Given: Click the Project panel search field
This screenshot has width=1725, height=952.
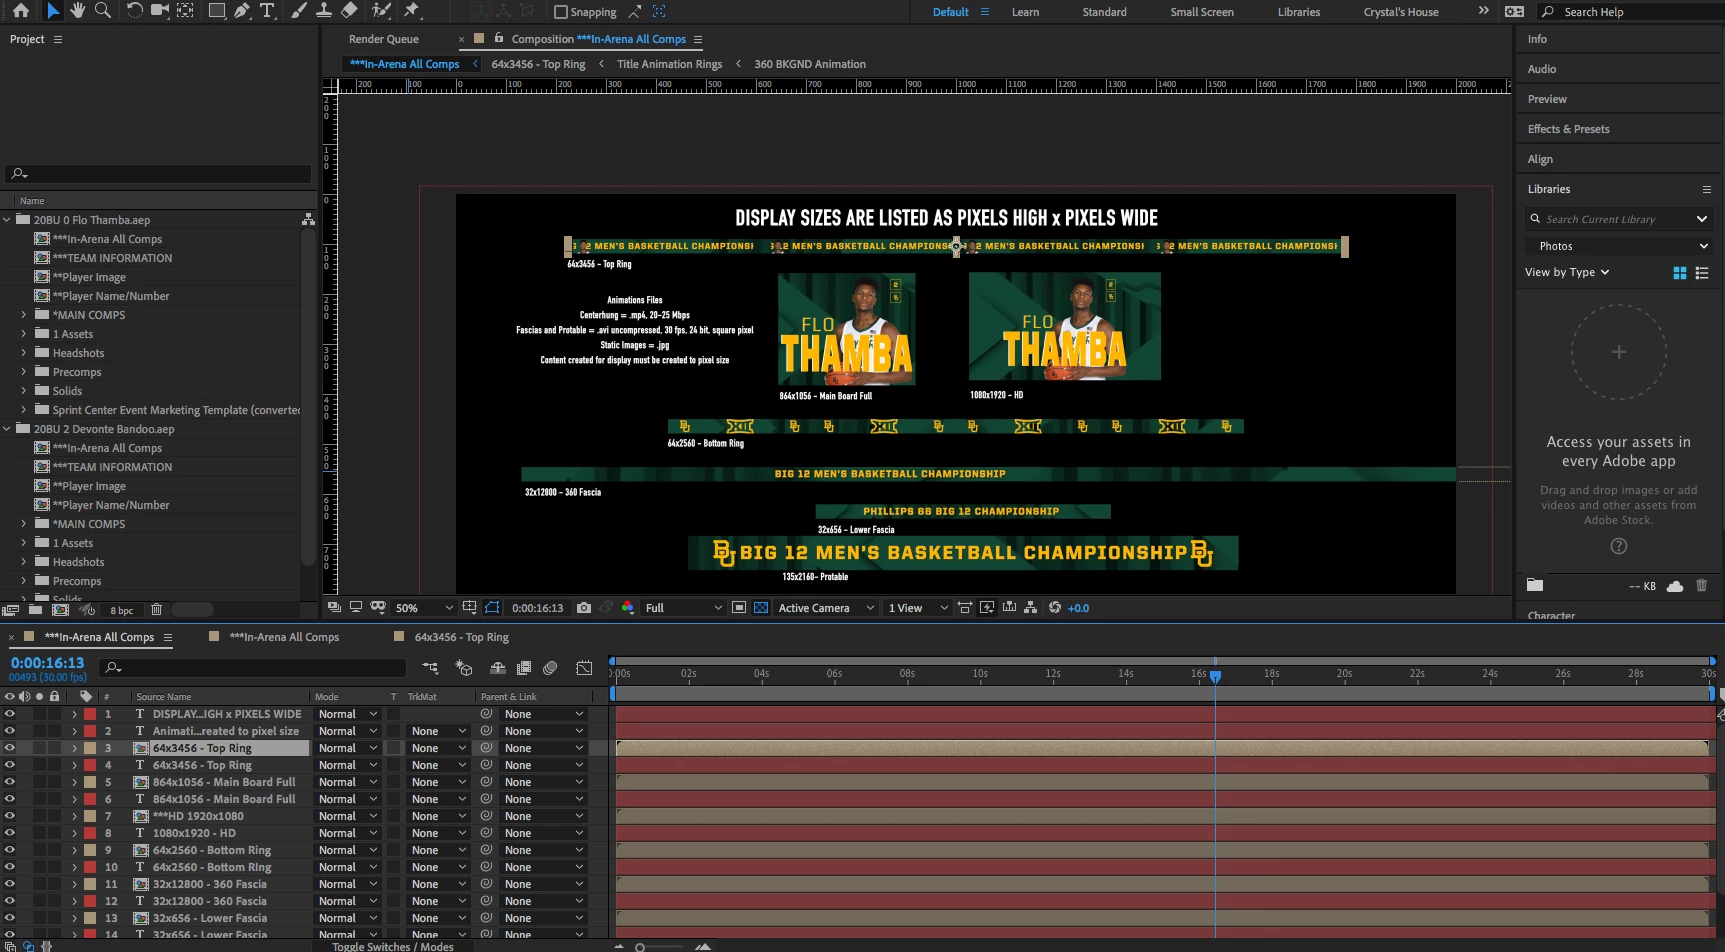Looking at the screenshot, I should click(158, 174).
